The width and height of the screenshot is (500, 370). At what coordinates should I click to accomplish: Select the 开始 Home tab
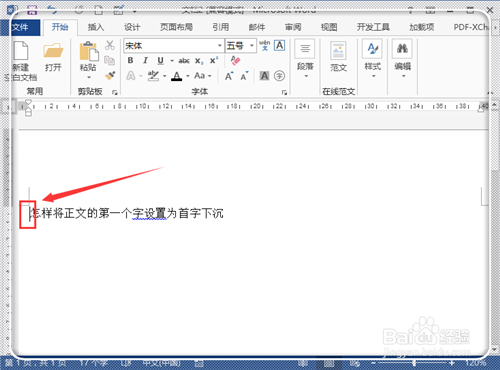click(60, 27)
